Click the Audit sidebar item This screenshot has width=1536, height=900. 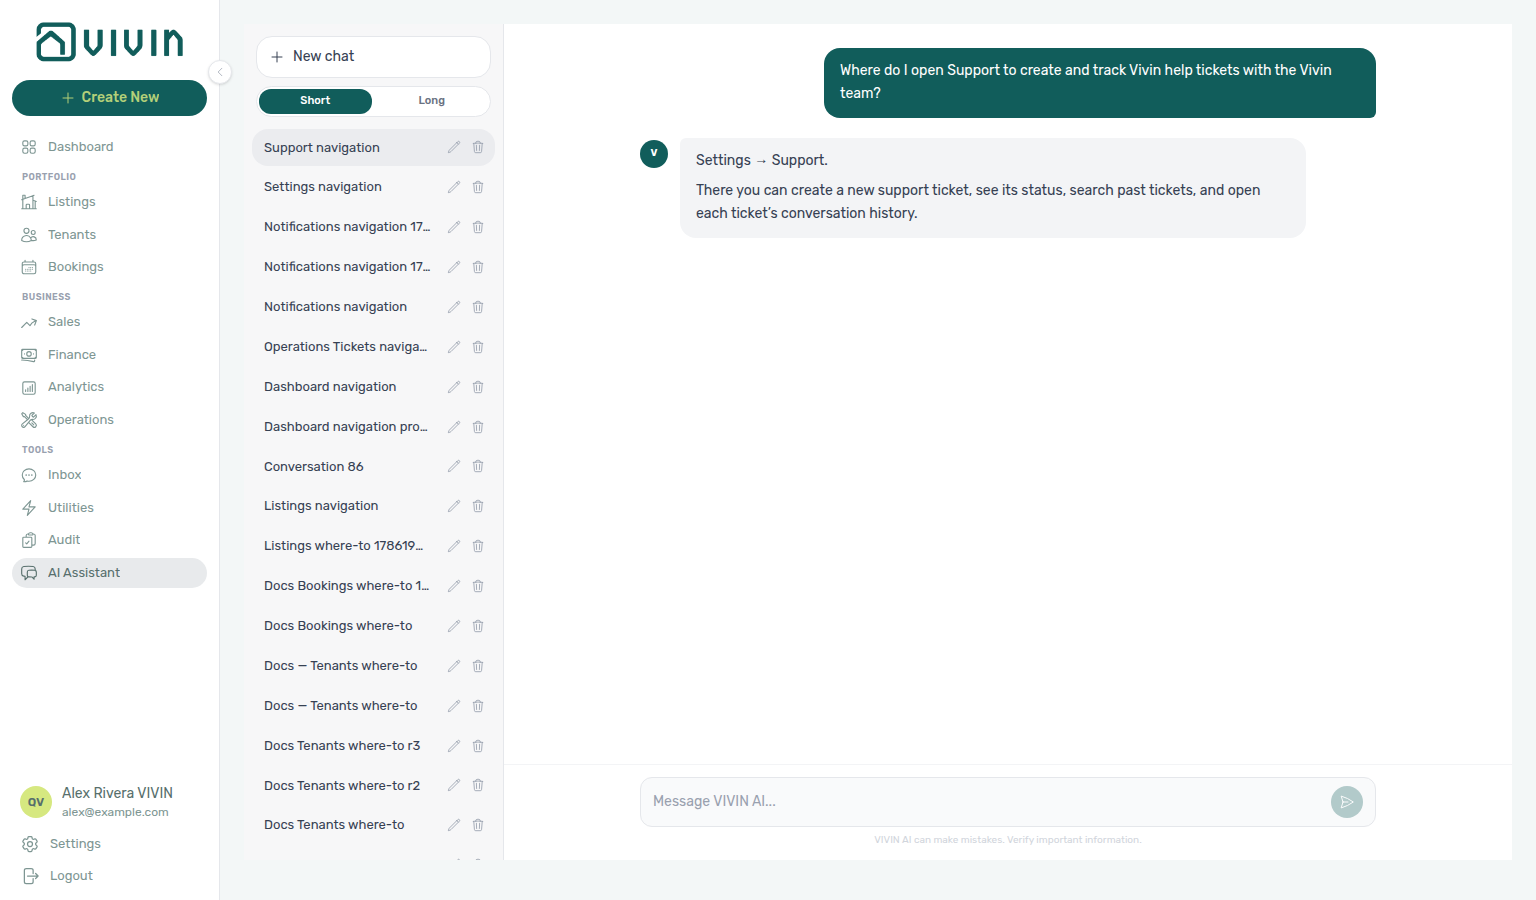(x=109, y=540)
